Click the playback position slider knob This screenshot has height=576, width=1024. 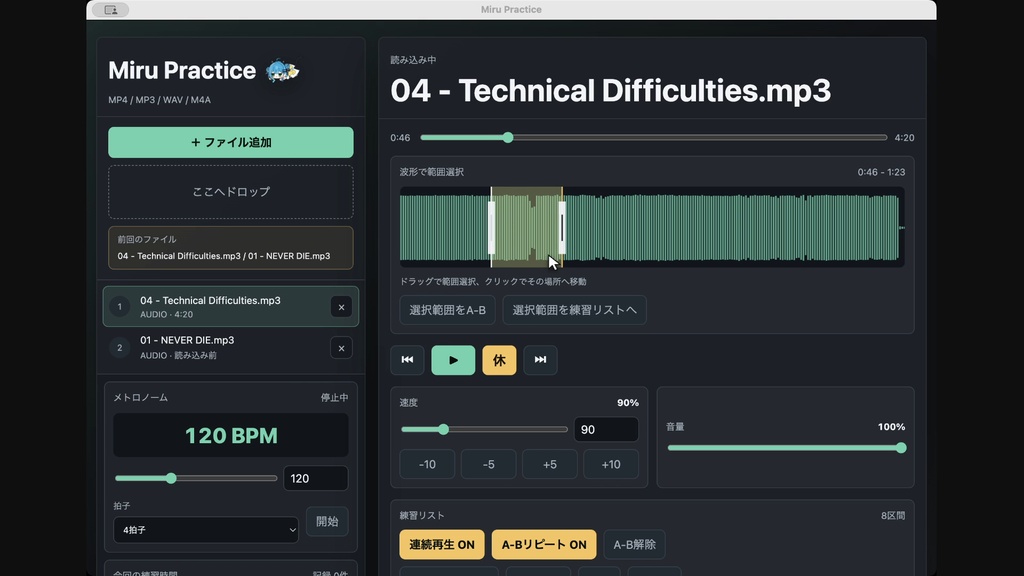point(508,138)
